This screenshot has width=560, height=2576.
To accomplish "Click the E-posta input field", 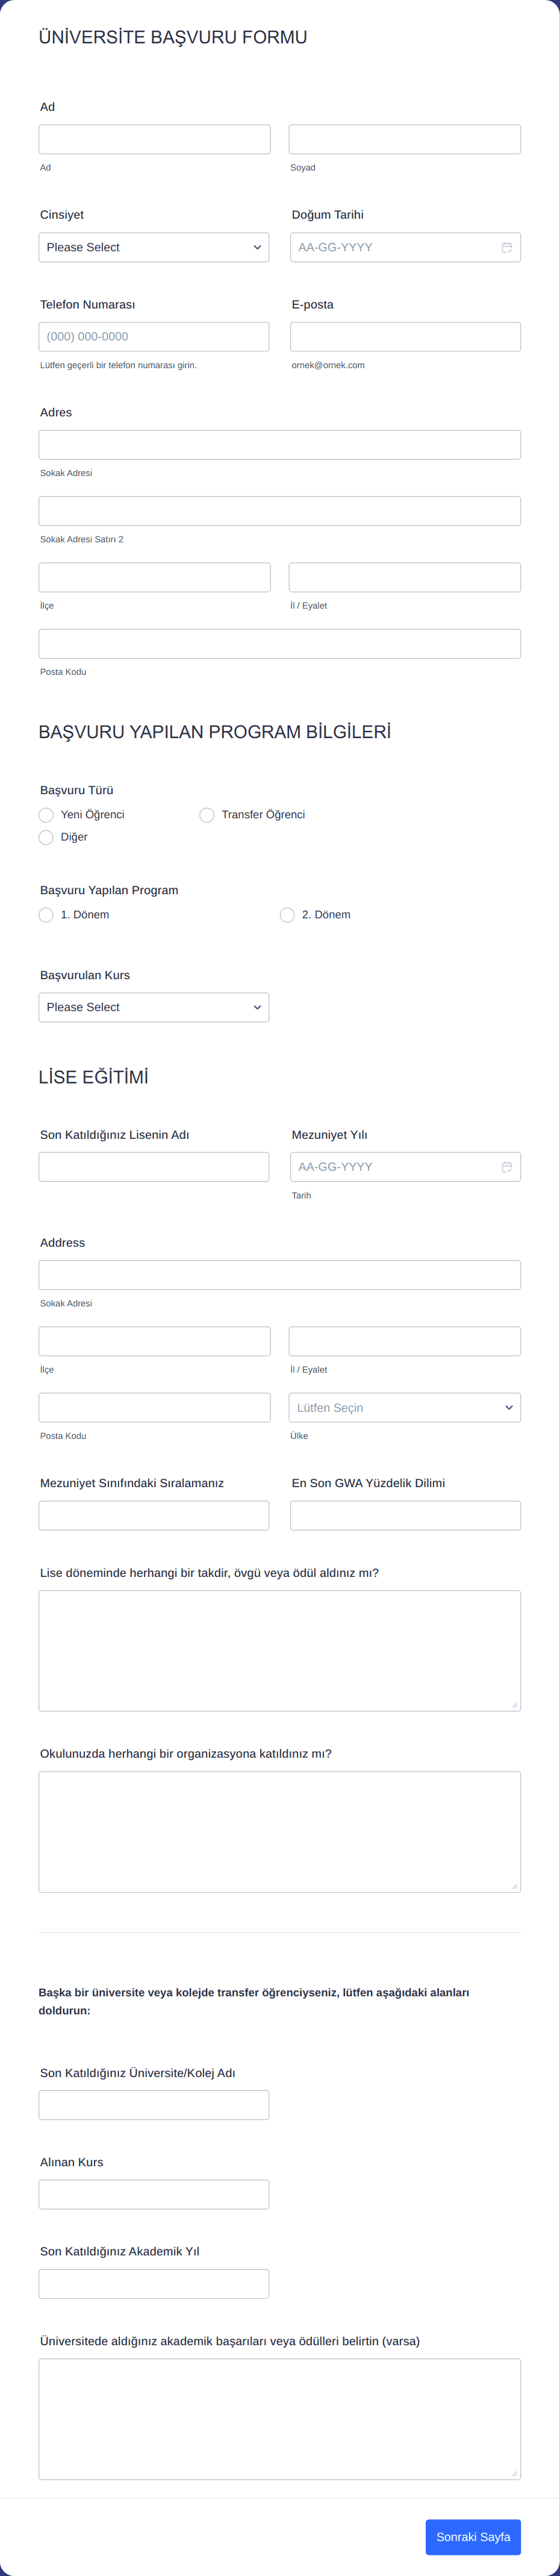I will tap(405, 336).
